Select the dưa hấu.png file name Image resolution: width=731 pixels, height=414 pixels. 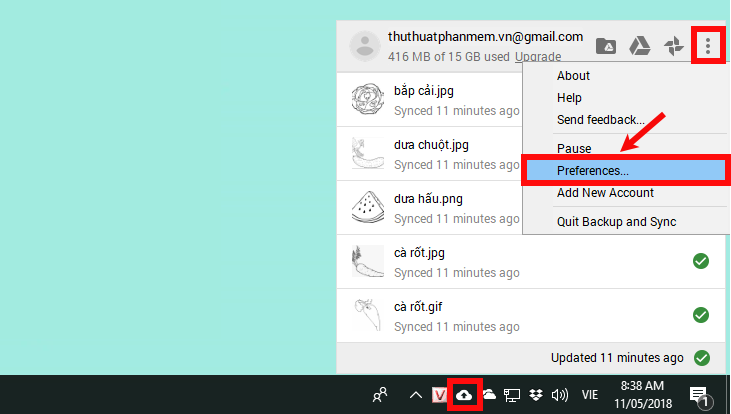[428, 199]
